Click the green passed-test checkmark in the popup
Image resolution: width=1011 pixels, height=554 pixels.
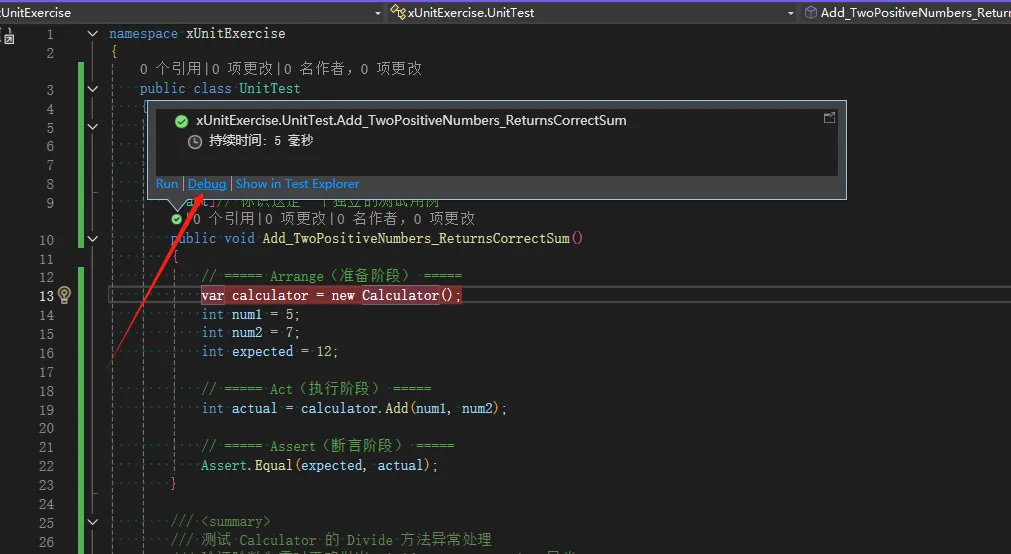(x=181, y=121)
